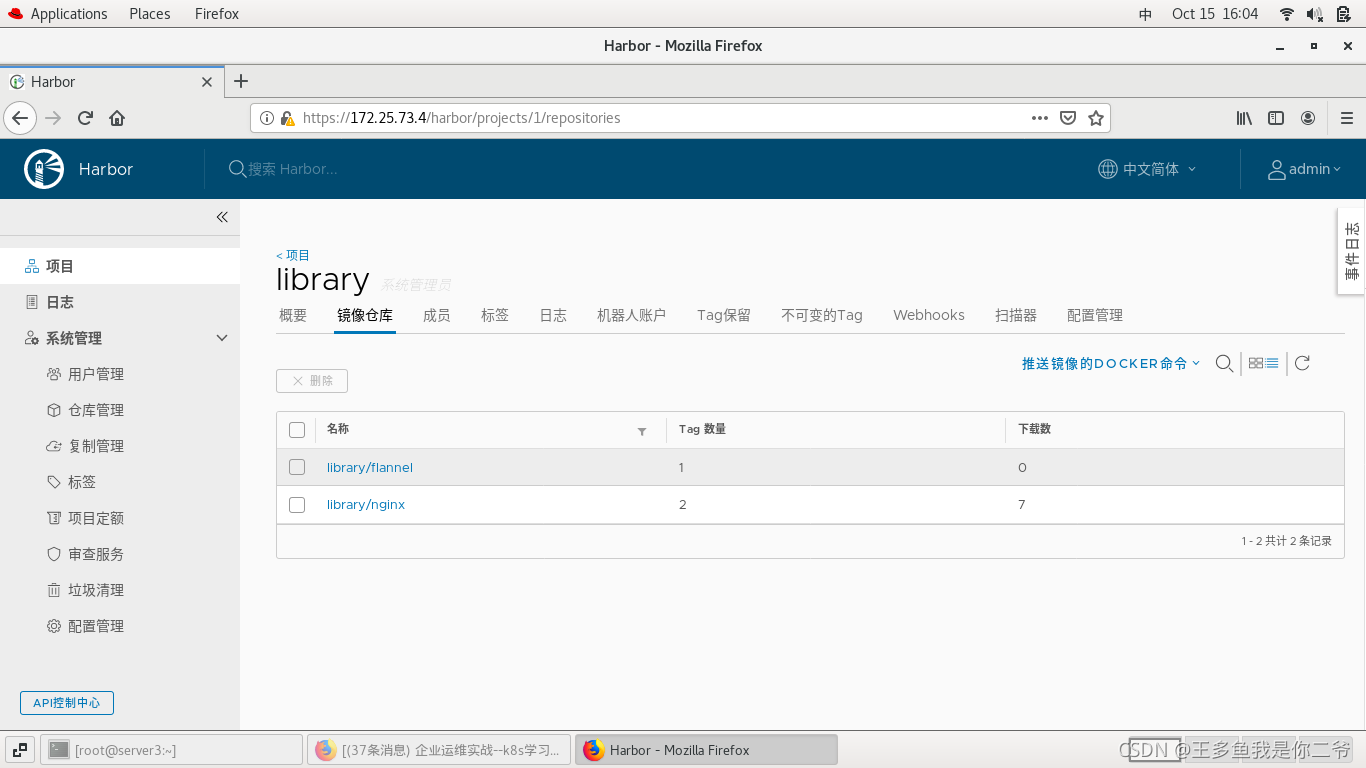Switch to Webhooks tab
This screenshot has width=1366, height=768.
[x=929, y=315]
